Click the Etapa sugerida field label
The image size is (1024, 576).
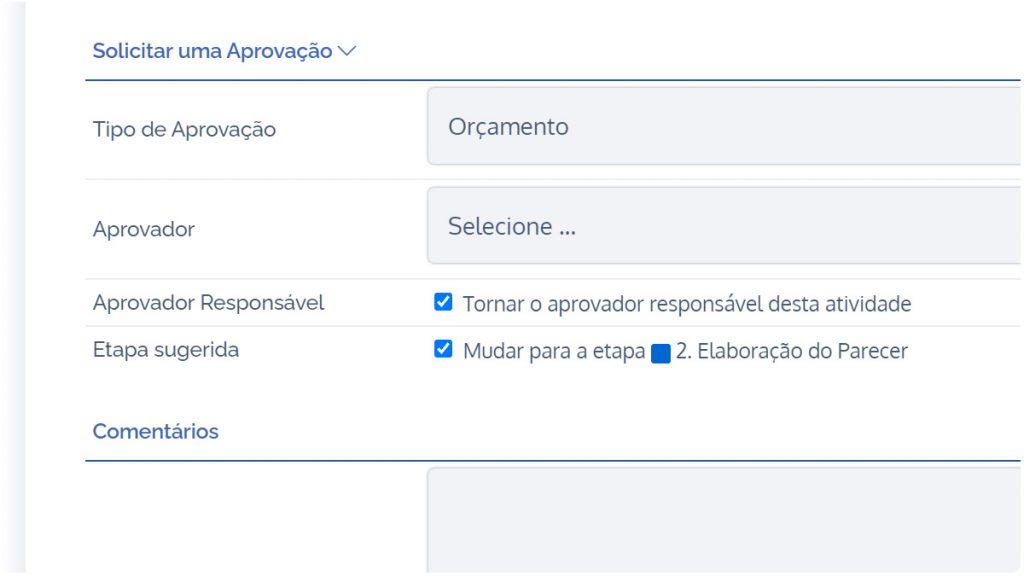tap(166, 349)
